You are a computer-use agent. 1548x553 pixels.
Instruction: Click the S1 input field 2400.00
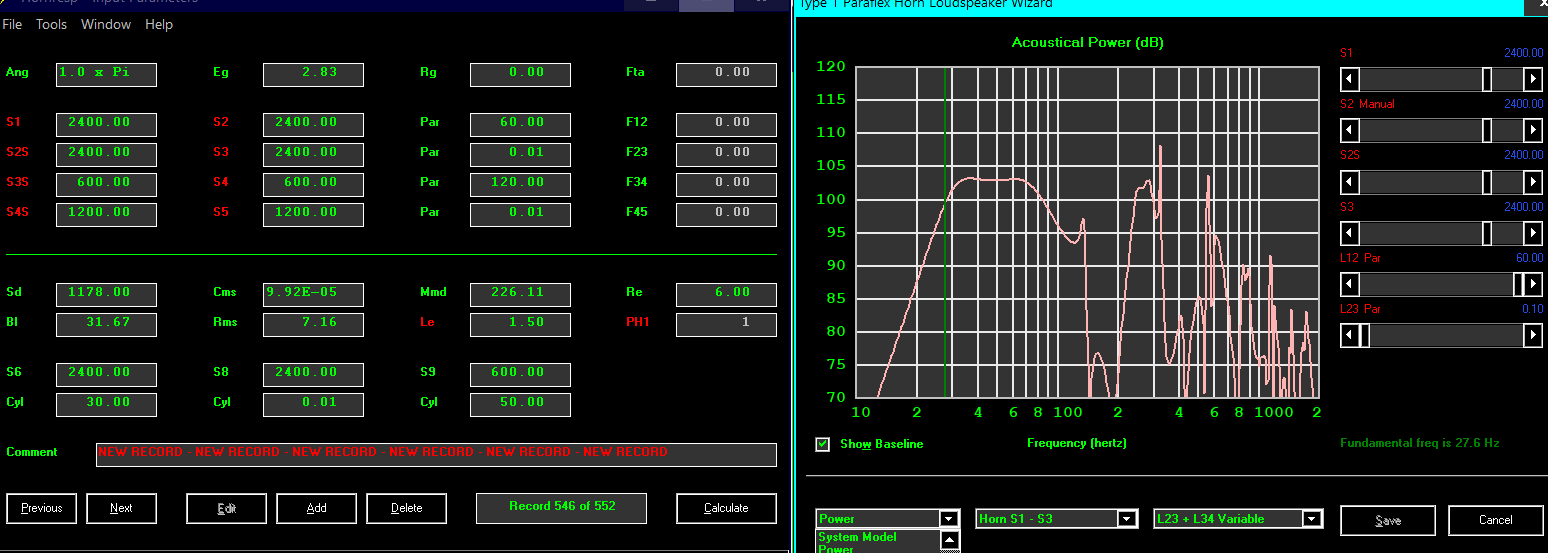[x=106, y=124]
